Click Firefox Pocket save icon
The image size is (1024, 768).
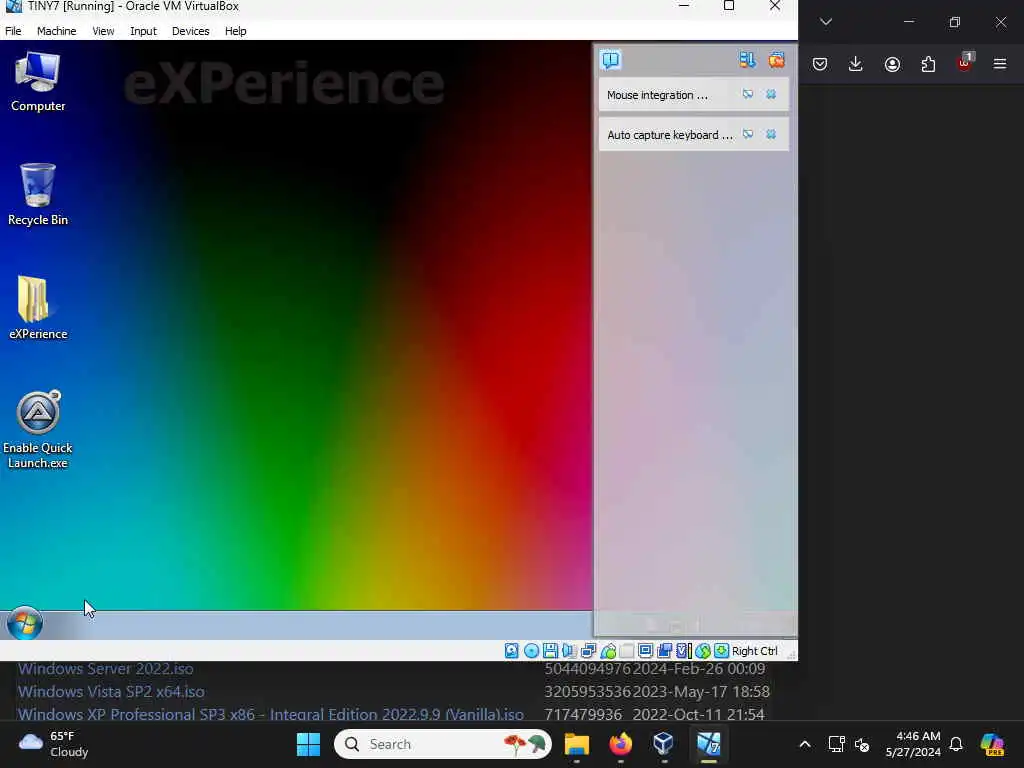[820, 64]
